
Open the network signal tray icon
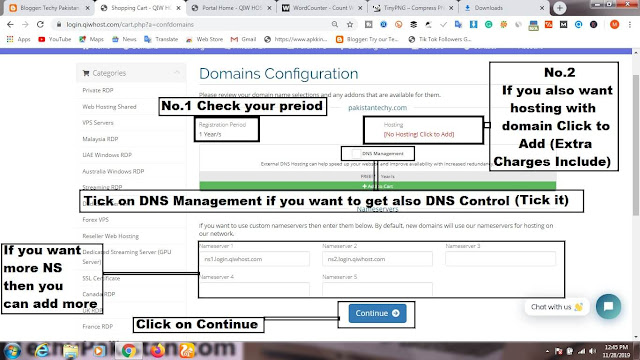(581, 351)
